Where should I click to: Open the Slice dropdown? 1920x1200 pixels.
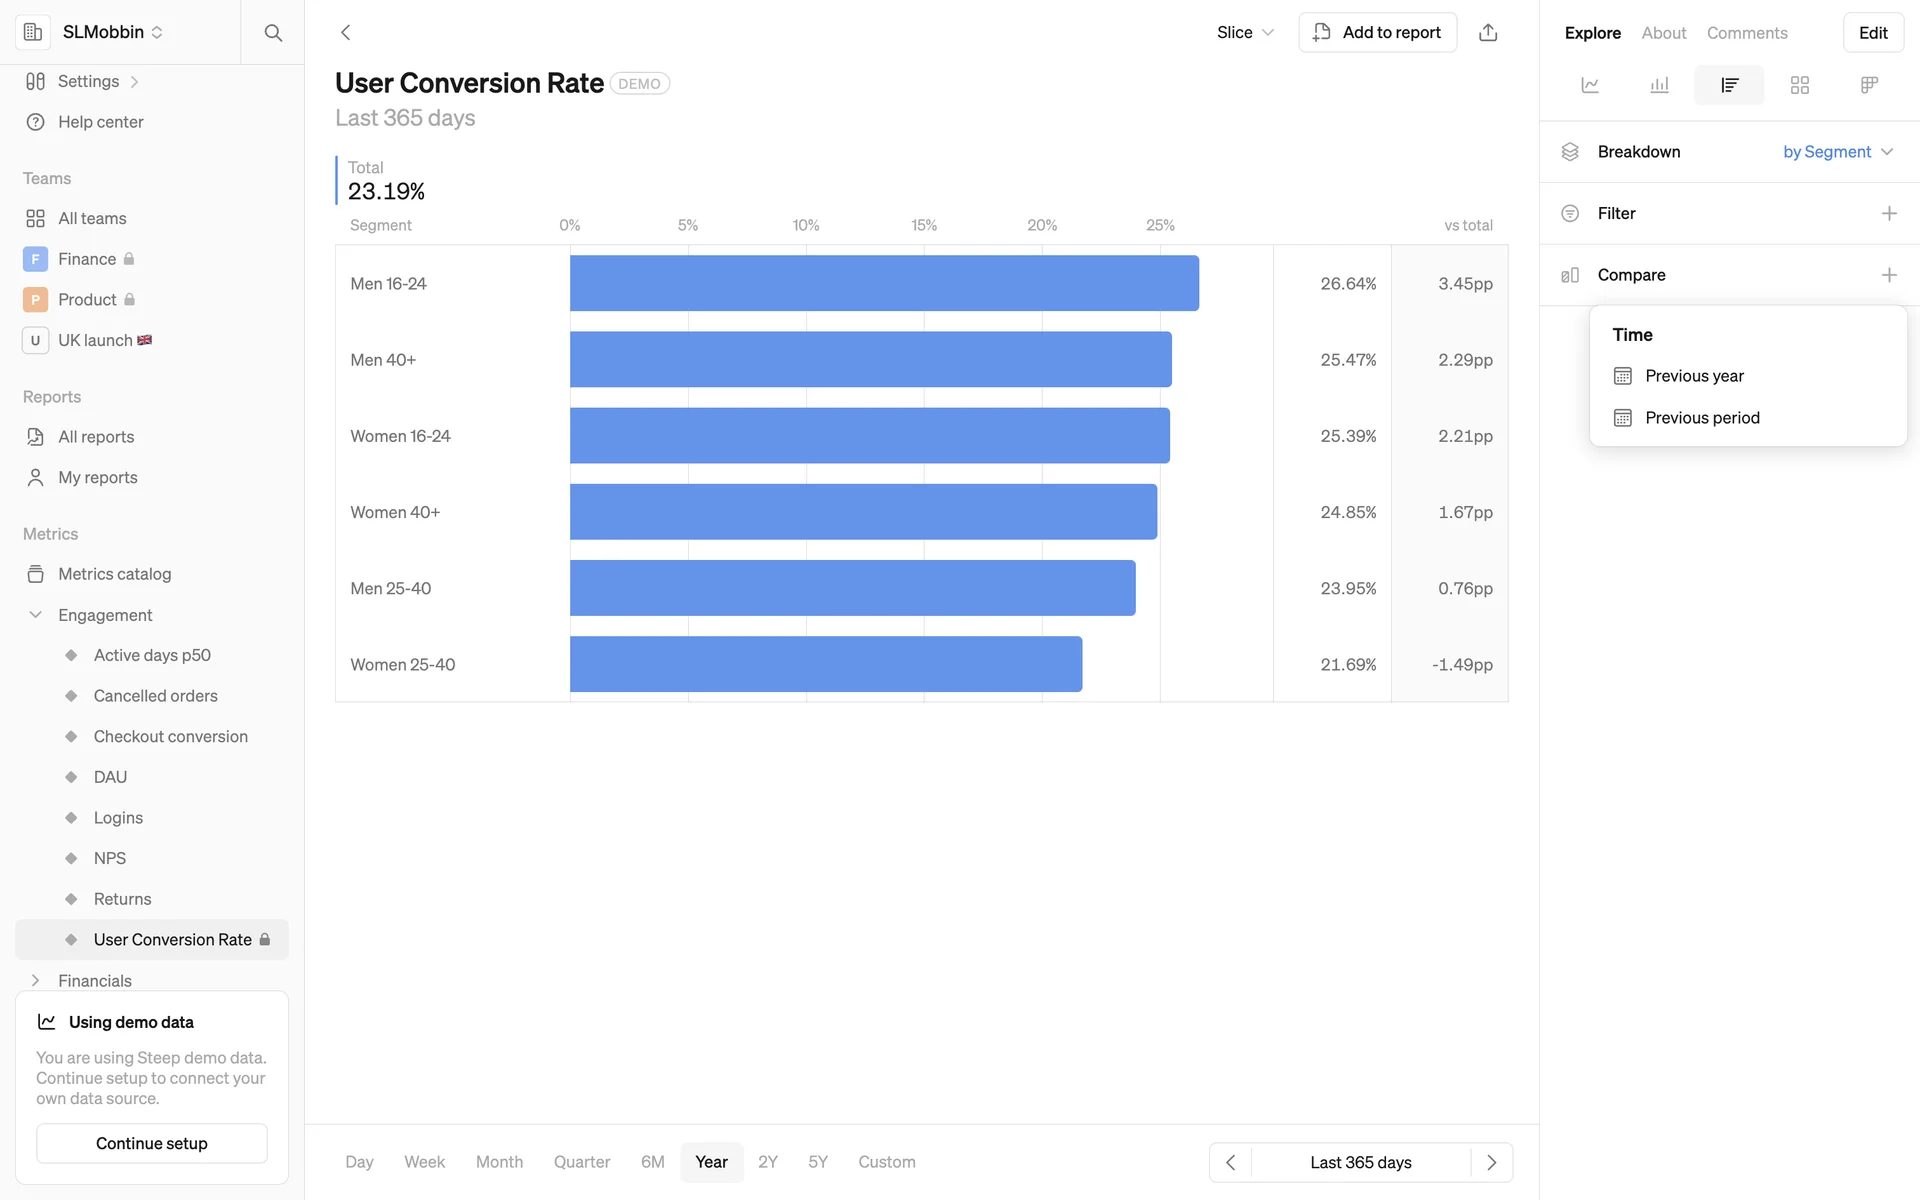(1245, 32)
